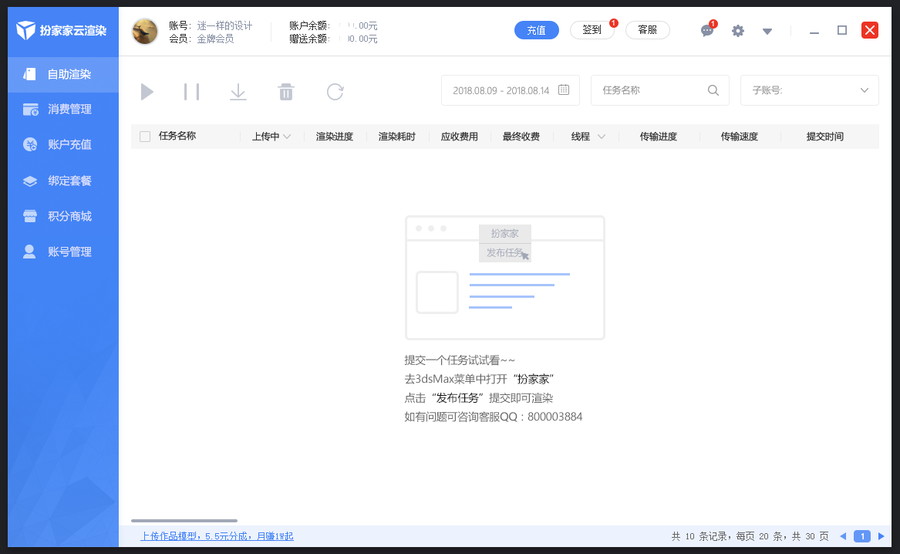900x554 pixels.
Task: Expand the 上传中 status filter dropdown
Action: [272, 136]
